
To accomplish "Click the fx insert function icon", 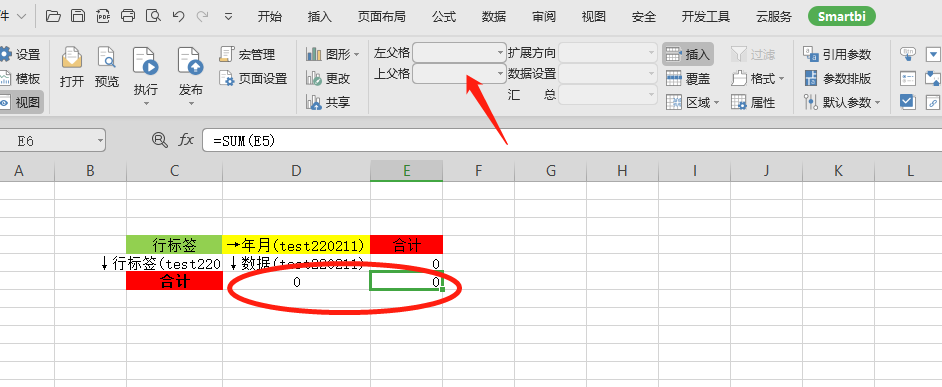I will coord(186,140).
